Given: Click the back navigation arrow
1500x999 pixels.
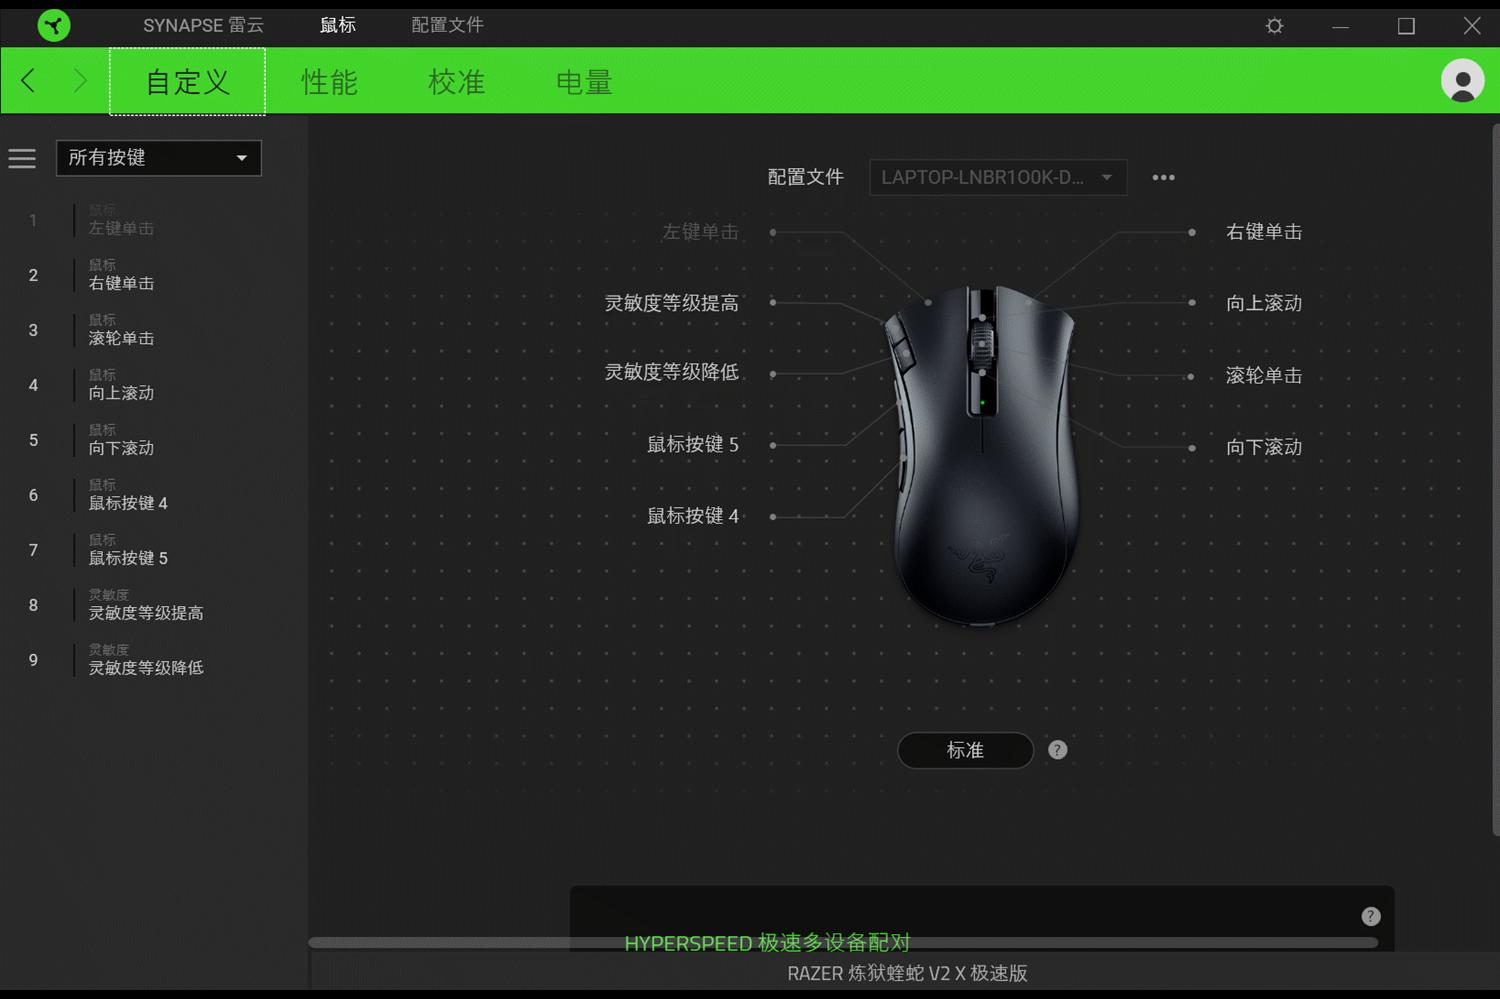Looking at the screenshot, I should 28,80.
